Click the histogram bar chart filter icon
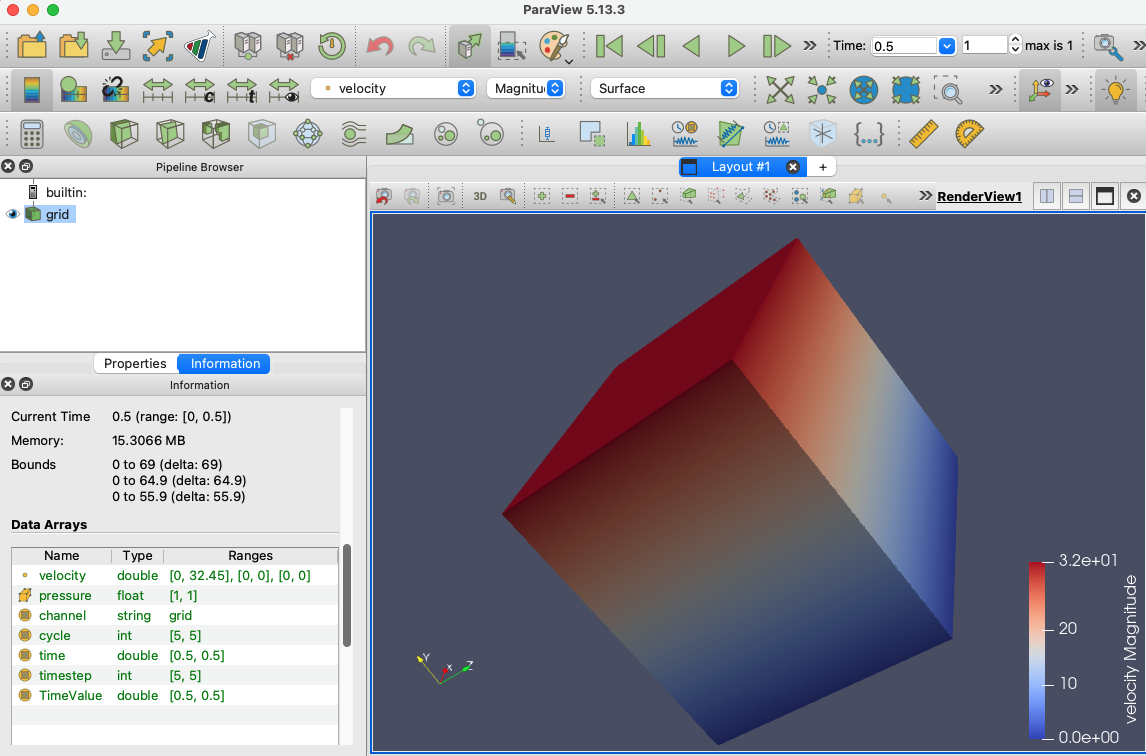 pyautogui.click(x=638, y=134)
